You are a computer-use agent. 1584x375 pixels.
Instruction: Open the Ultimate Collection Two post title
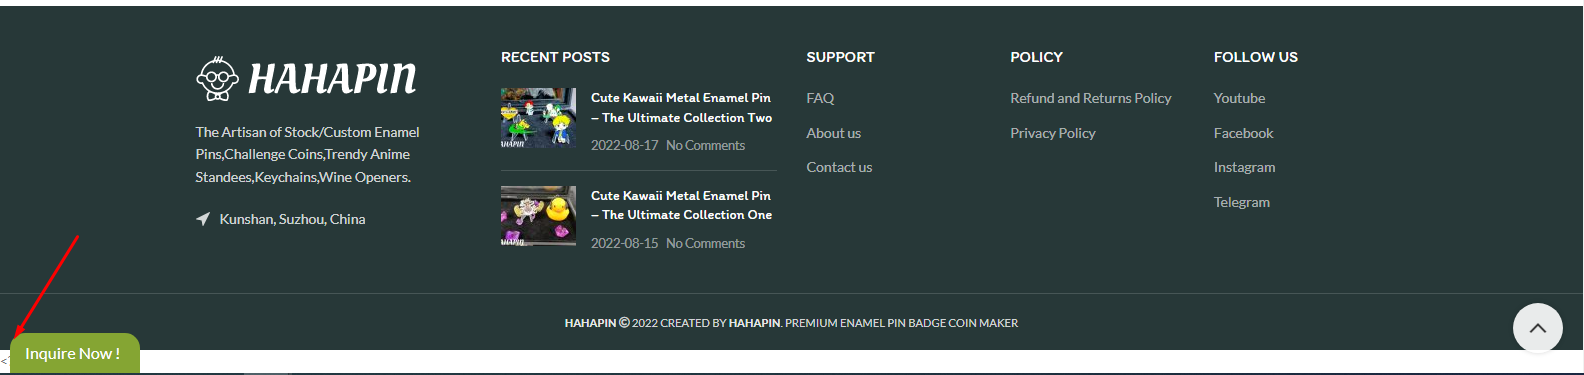(681, 108)
